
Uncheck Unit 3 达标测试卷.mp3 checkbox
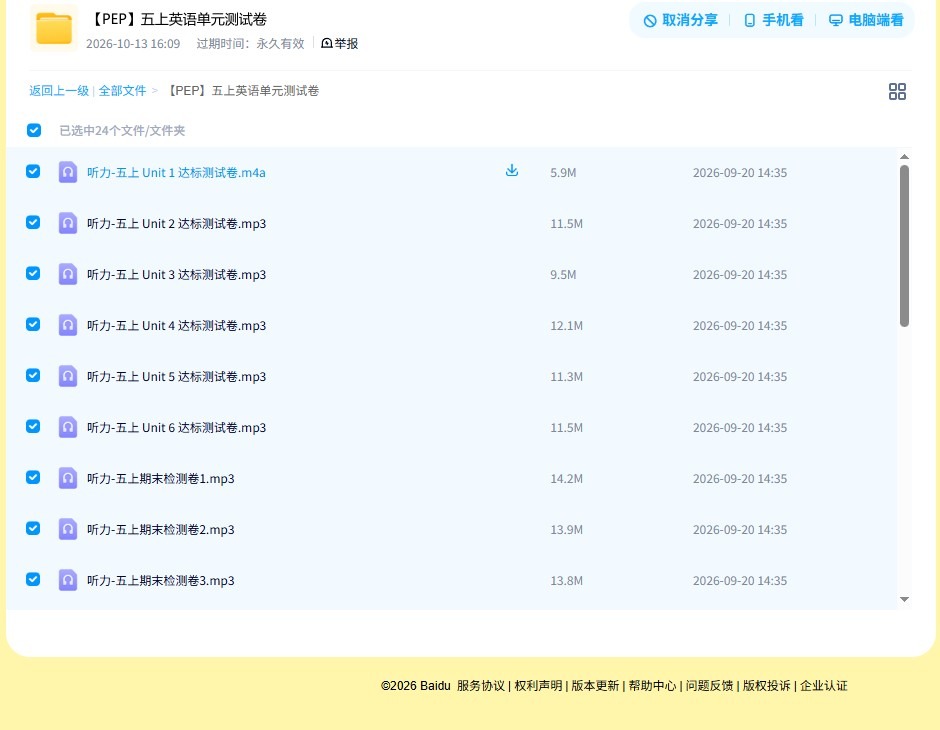click(x=33, y=273)
